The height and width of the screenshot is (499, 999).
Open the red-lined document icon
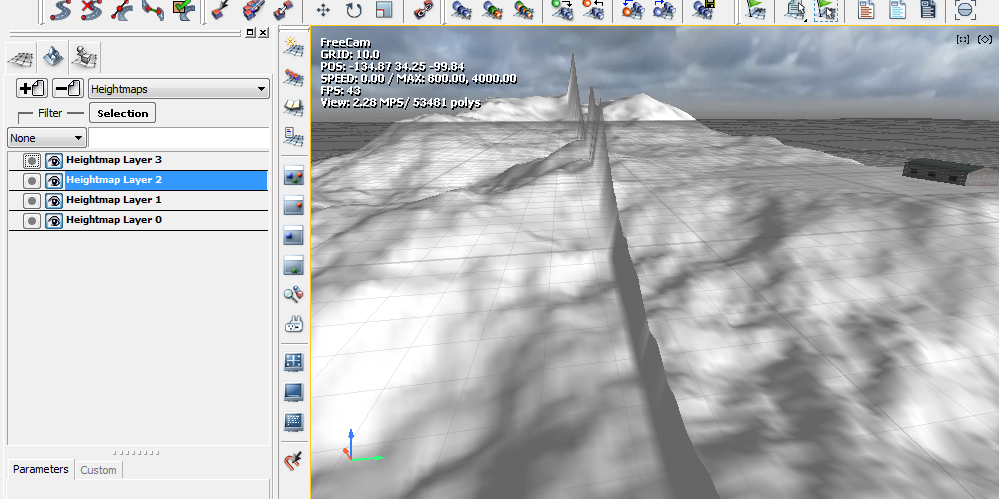pyautogui.click(x=865, y=10)
